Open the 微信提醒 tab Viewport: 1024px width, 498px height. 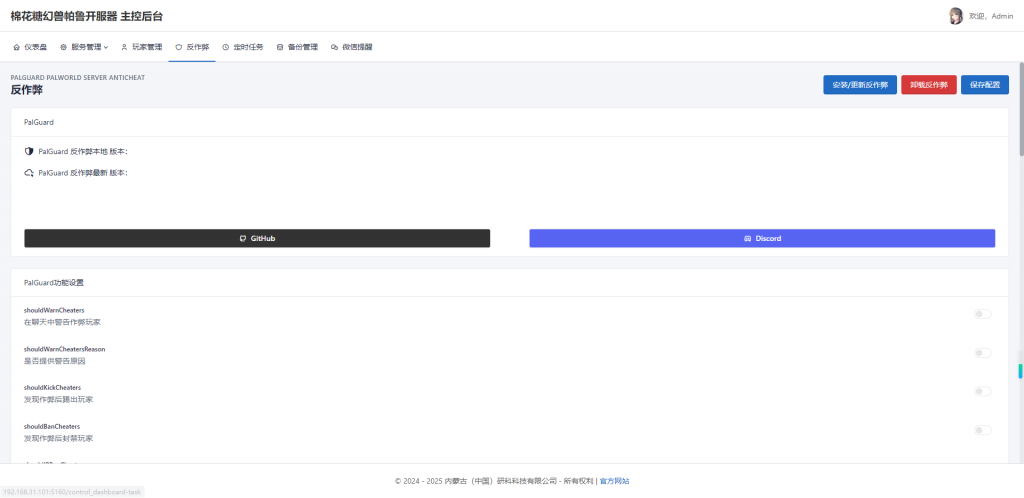[351, 47]
